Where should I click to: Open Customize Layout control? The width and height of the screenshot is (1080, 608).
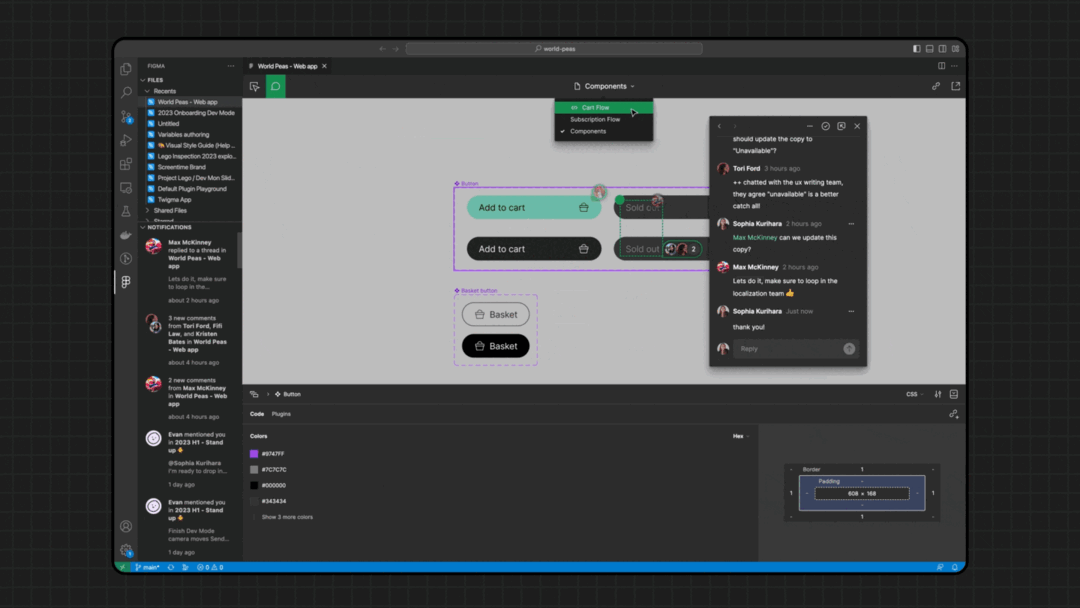(955, 49)
